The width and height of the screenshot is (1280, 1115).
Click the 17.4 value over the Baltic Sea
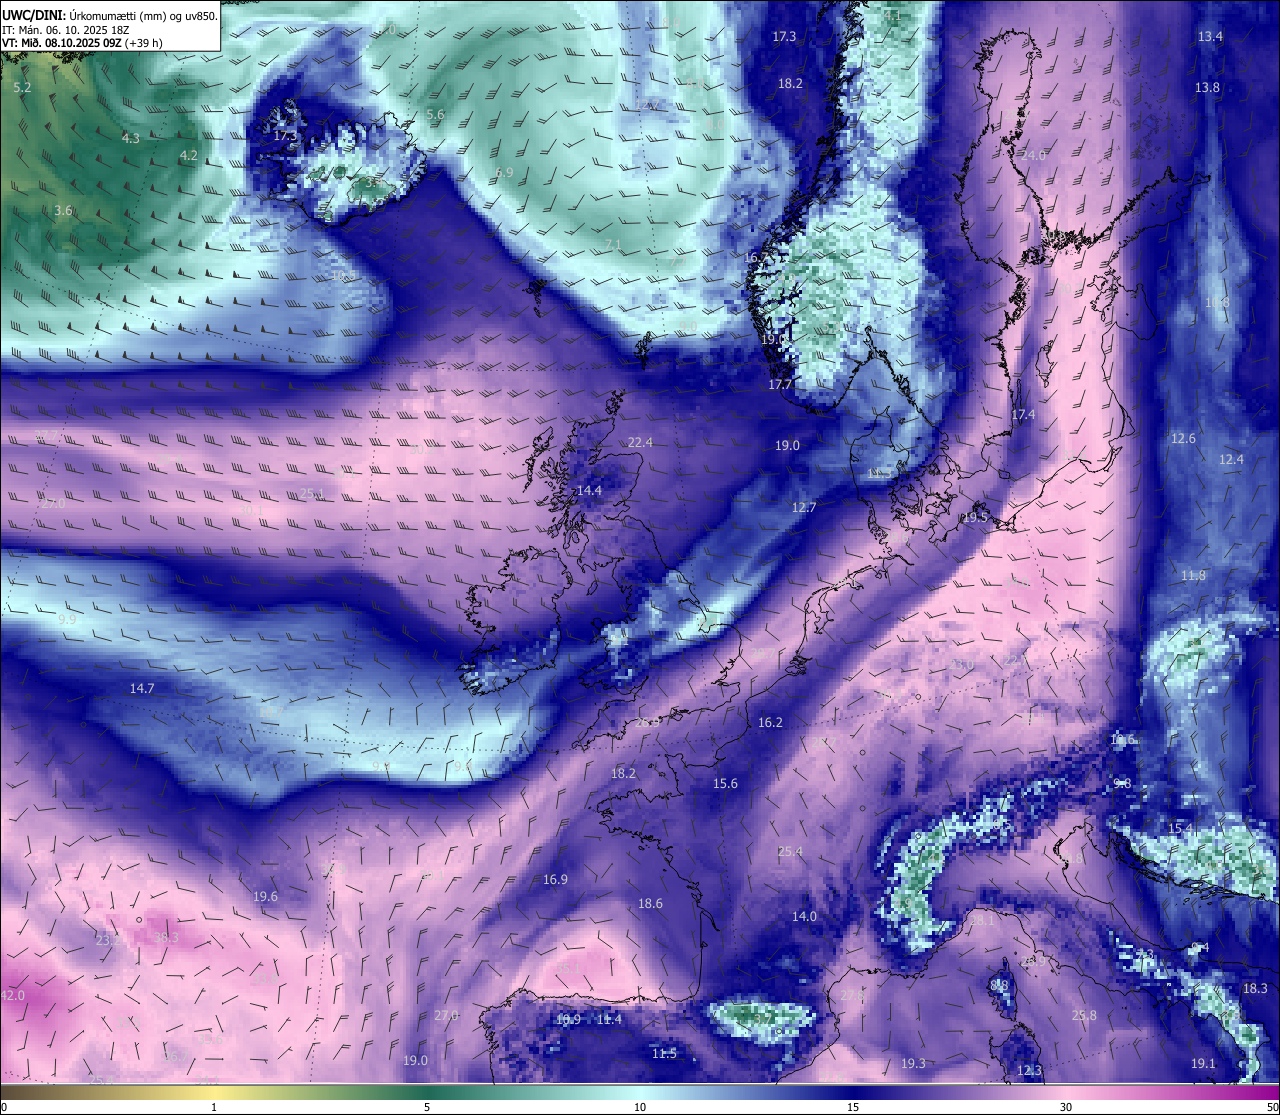[x=1023, y=414]
